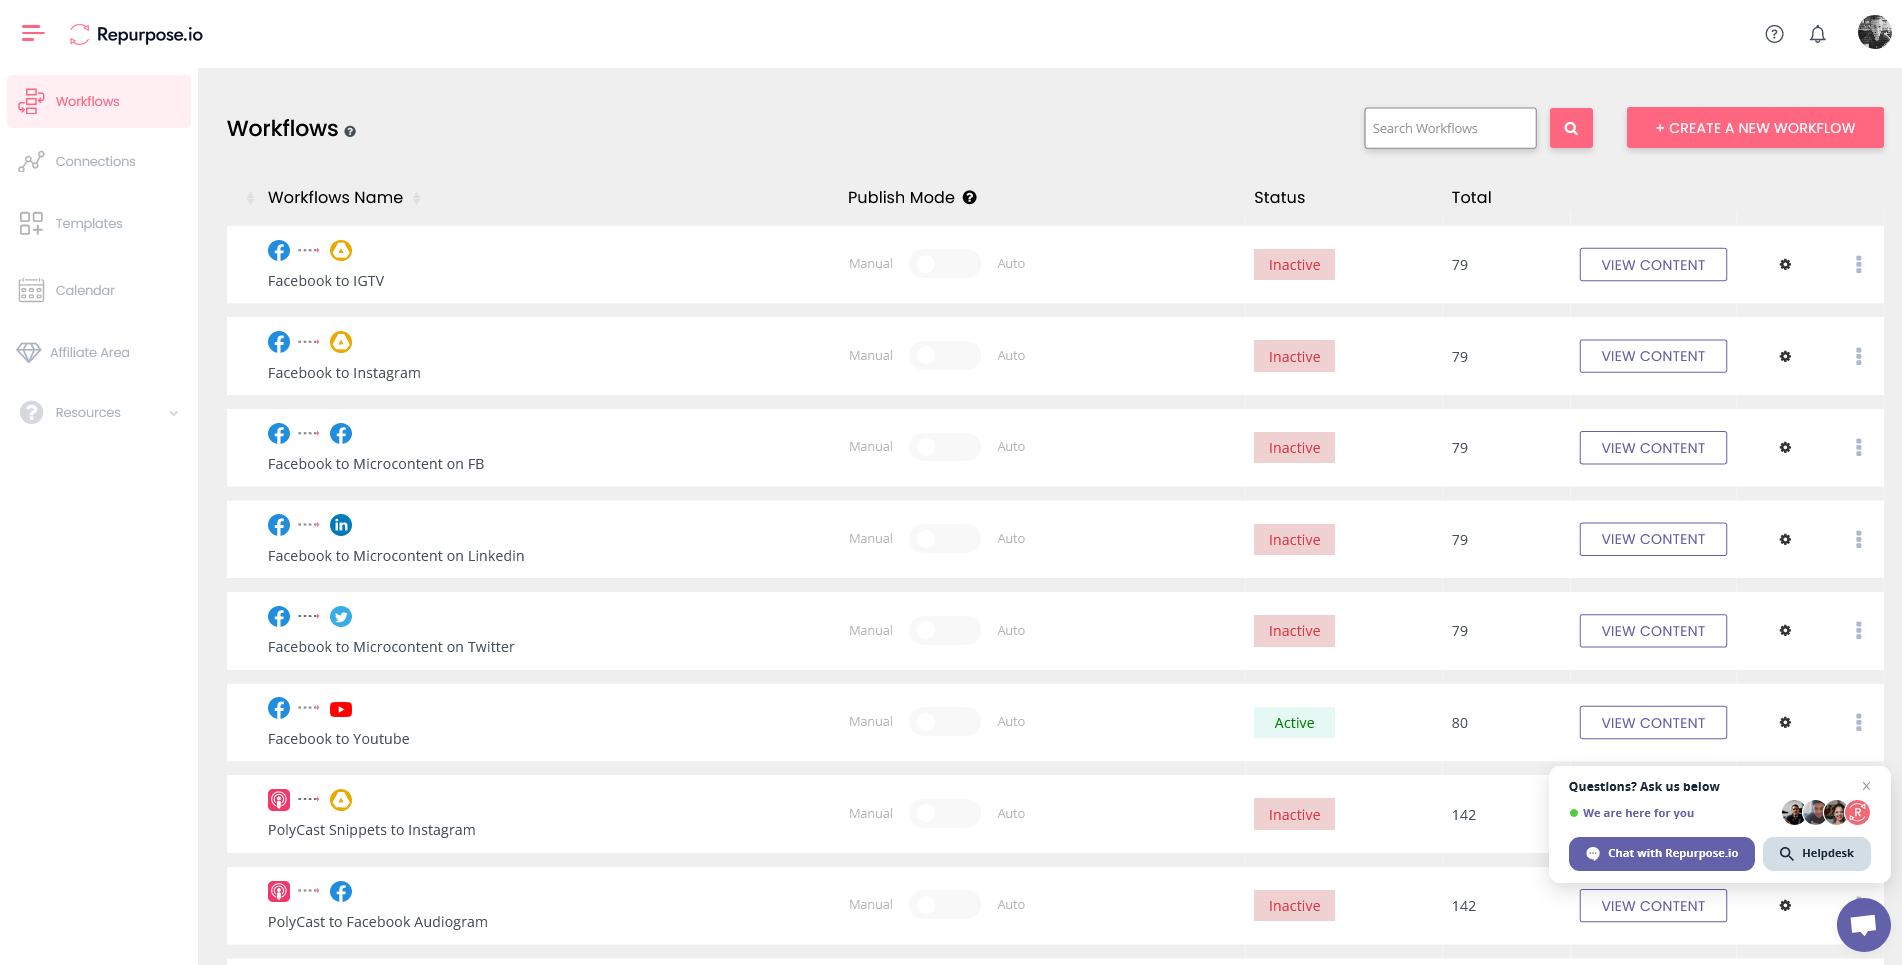Click the Publish Mode help icon
Viewport: 1902px width, 965px height.
(x=969, y=198)
